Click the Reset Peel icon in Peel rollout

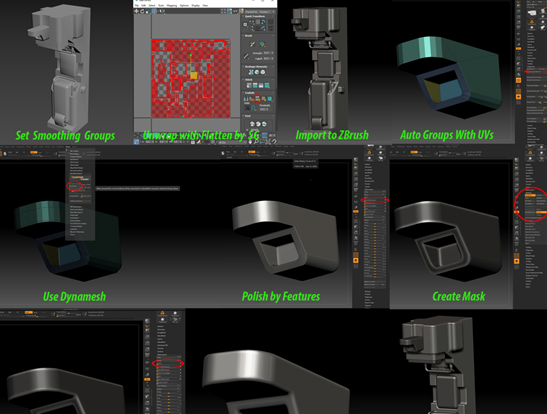264,124
